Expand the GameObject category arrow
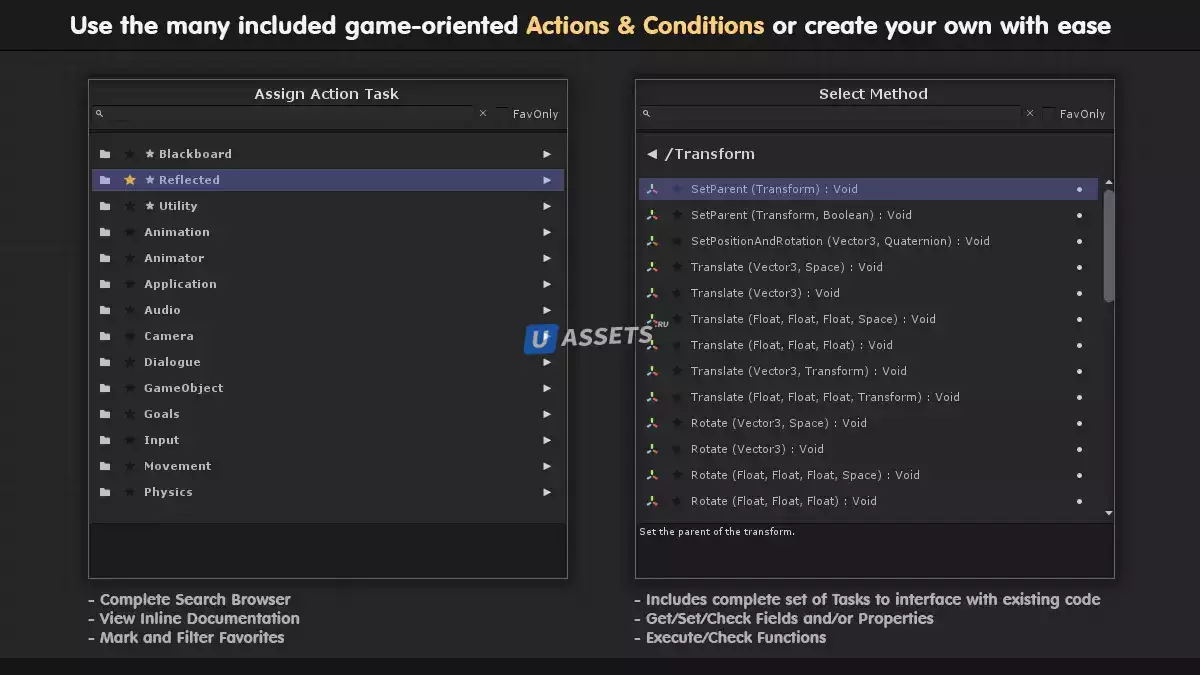The image size is (1200, 675). pyautogui.click(x=547, y=388)
